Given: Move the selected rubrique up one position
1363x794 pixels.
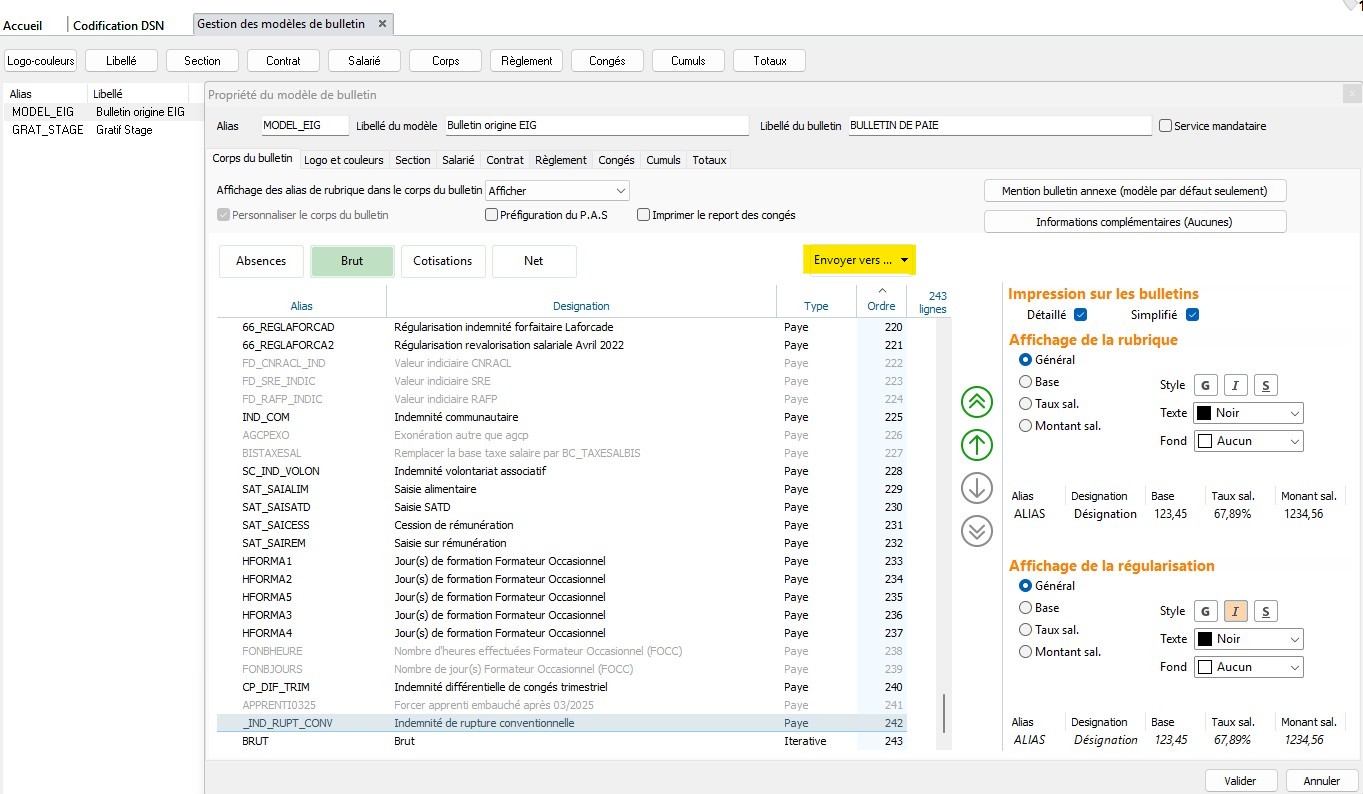Looking at the screenshot, I should [x=976, y=444].
